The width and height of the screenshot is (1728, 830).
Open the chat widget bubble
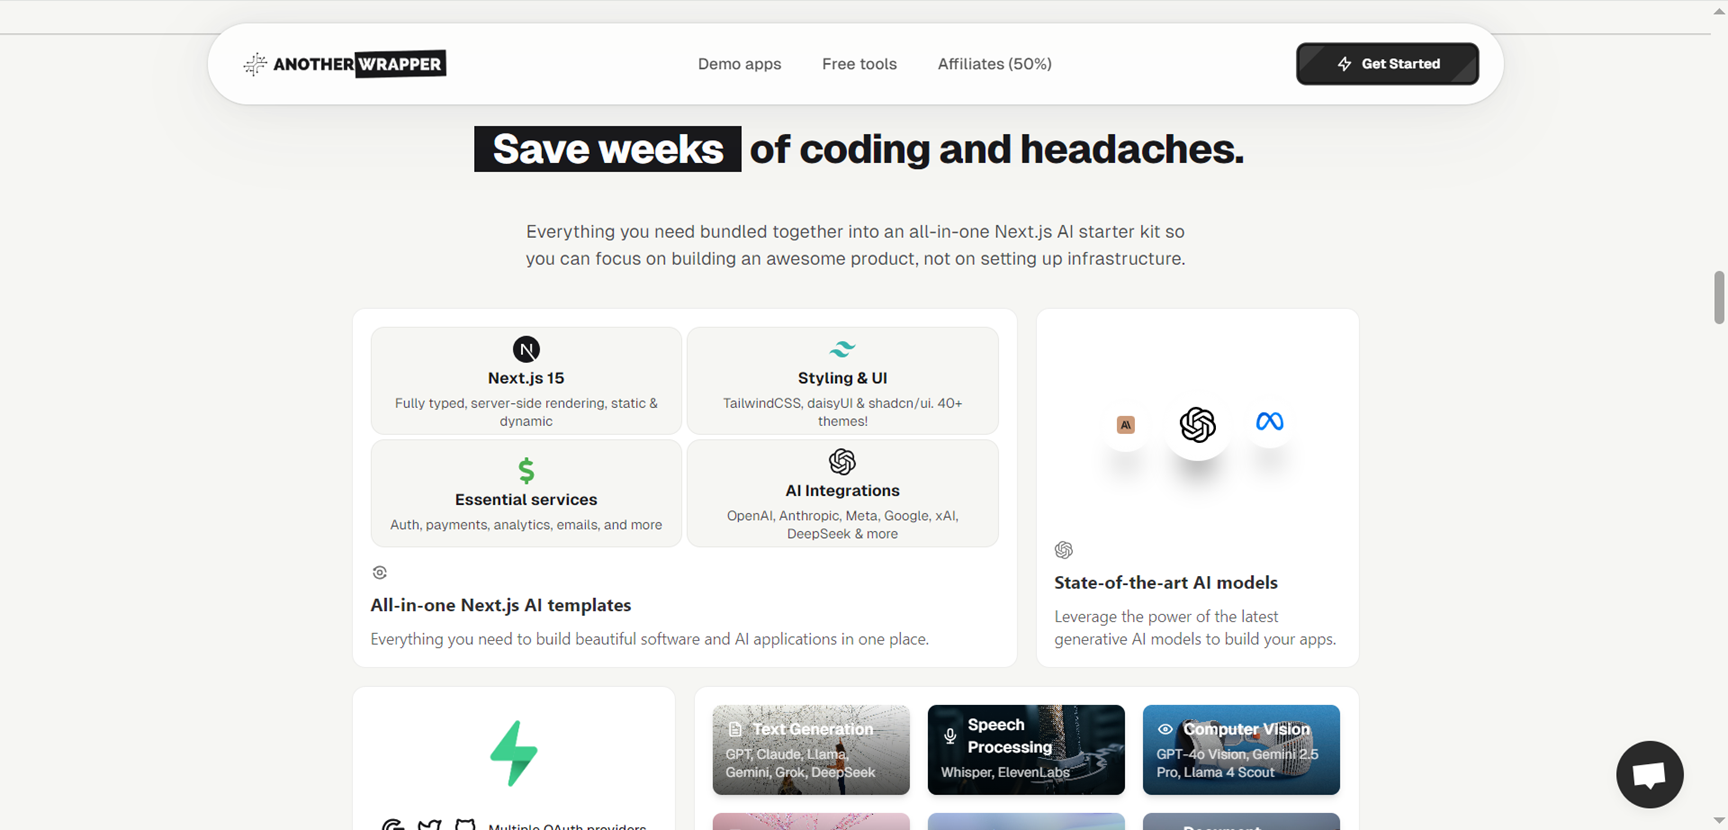1649,774
